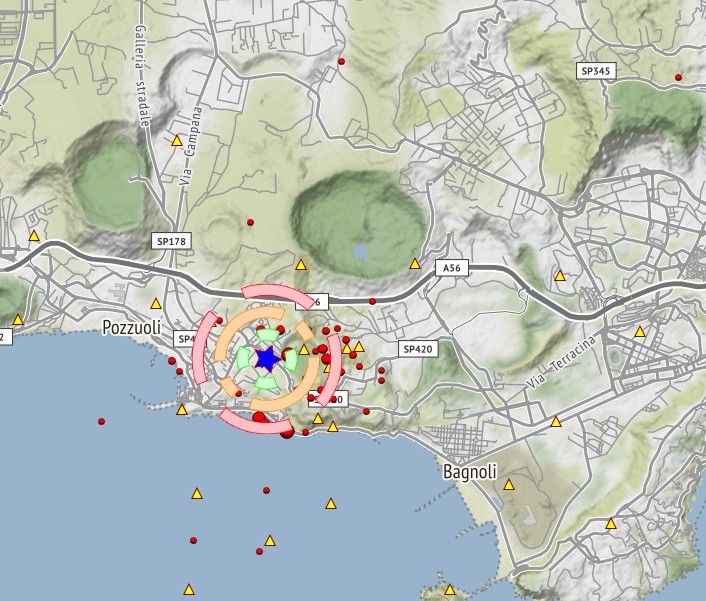This screenshot has height=601, width=706.
Task: Click the yellow triangle beside the Bagnoli label
Action: pyautogui.click(x=509, y=485)
